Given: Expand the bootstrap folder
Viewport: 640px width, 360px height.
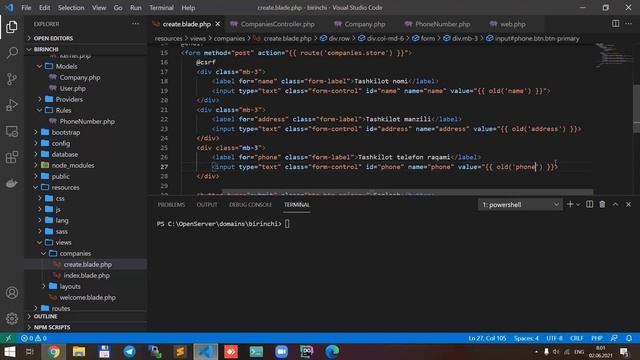Looking at the screenshot, I should pos(66,132).
